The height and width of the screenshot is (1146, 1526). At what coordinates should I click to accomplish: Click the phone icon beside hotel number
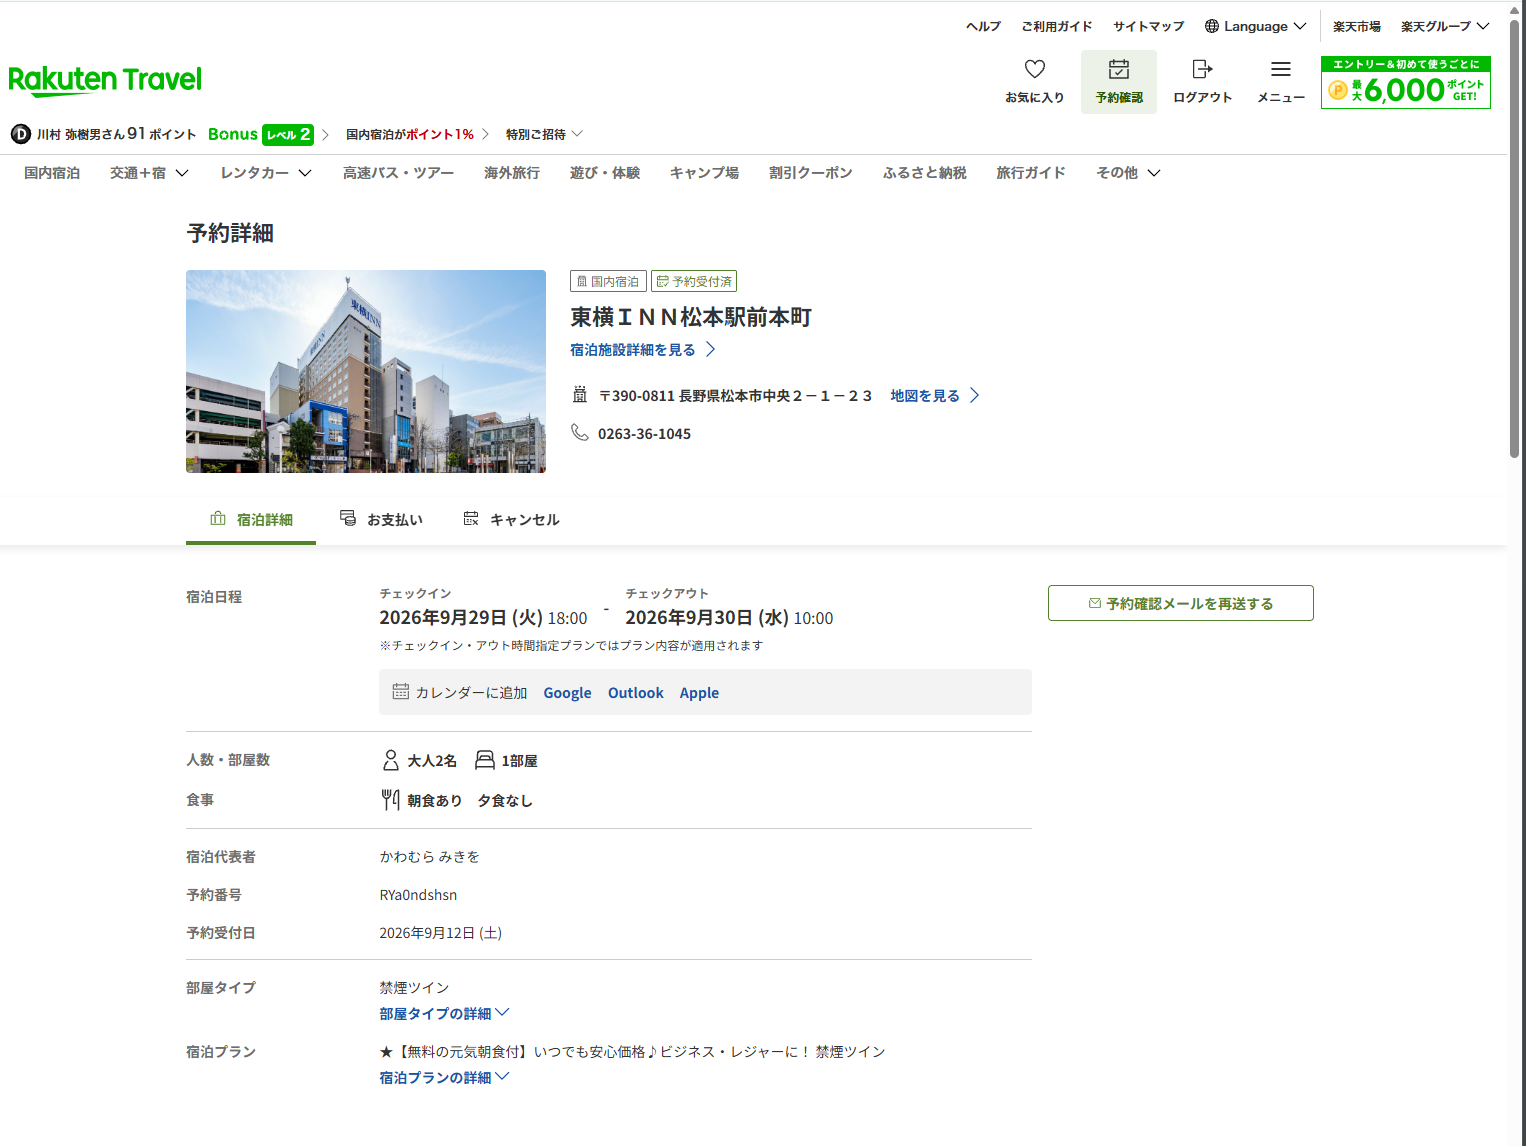click(x=580, y=432)
